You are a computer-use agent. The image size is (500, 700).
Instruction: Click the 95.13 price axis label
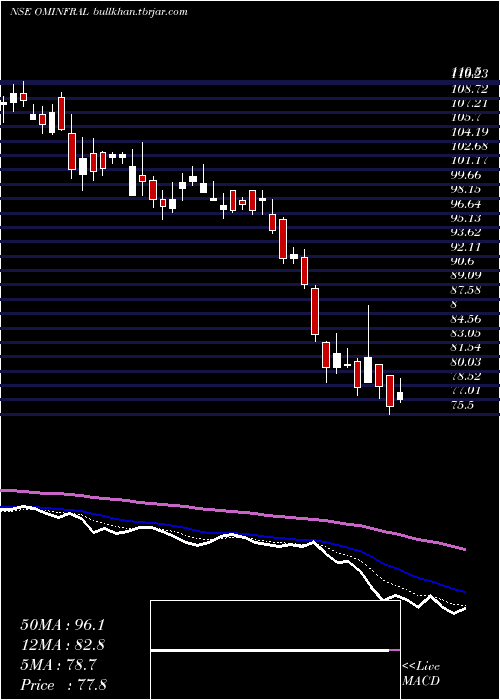(x=468, y=218)
